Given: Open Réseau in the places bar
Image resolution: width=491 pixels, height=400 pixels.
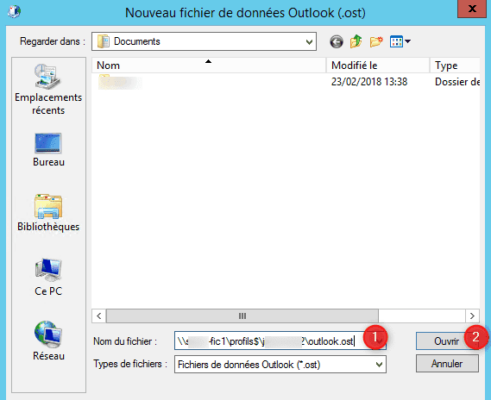Looking at the screenshot, I should click(49, 341).
